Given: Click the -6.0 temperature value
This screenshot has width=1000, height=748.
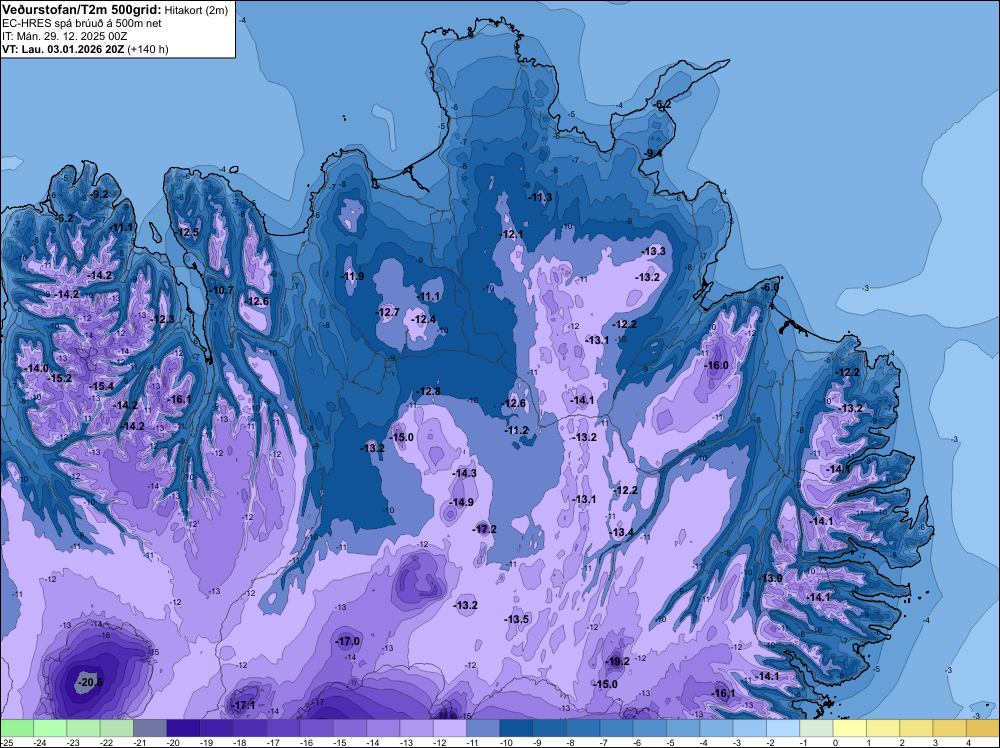Looking at the screenshot, I should coord(770,288).
